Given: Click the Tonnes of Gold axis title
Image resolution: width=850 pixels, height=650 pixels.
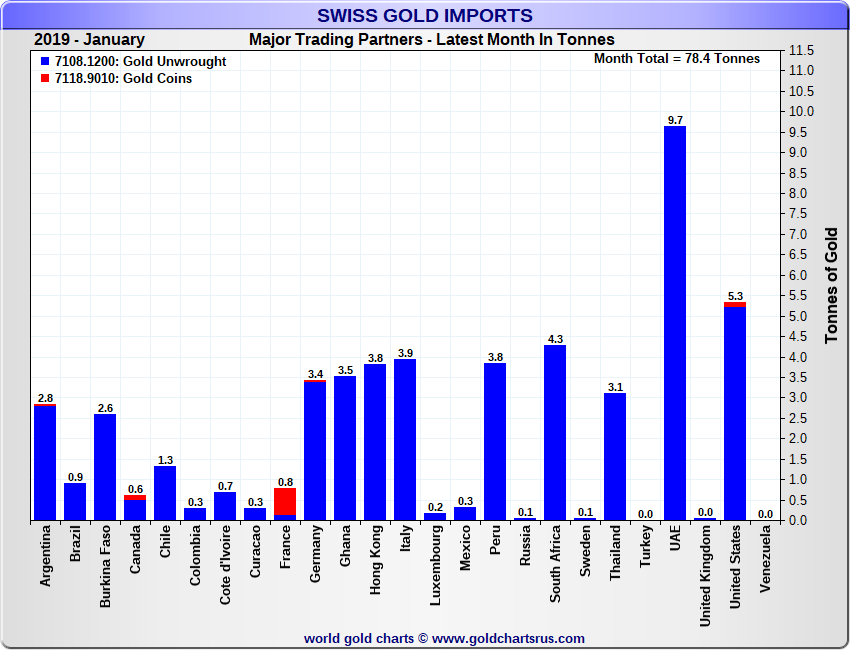Looking at the screenshot, I should point(831,285).
